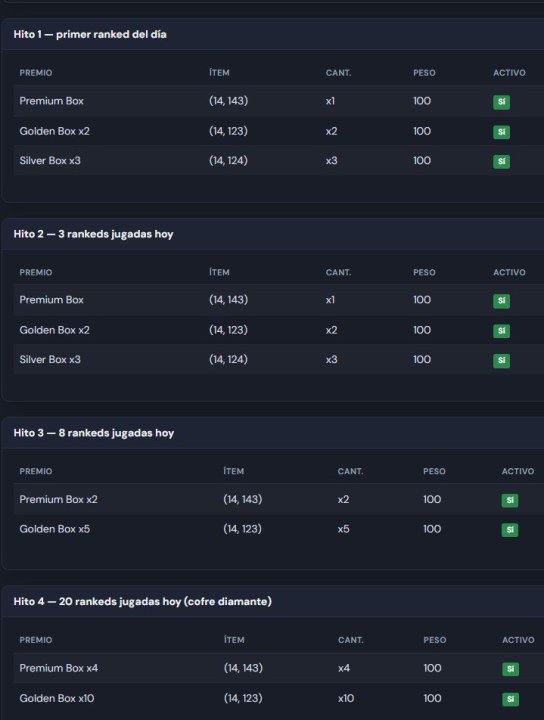Screen dimensions: 544x720
Task: Click the PREMIO column header in Hito 1
Action: click(x=36, y=73)
